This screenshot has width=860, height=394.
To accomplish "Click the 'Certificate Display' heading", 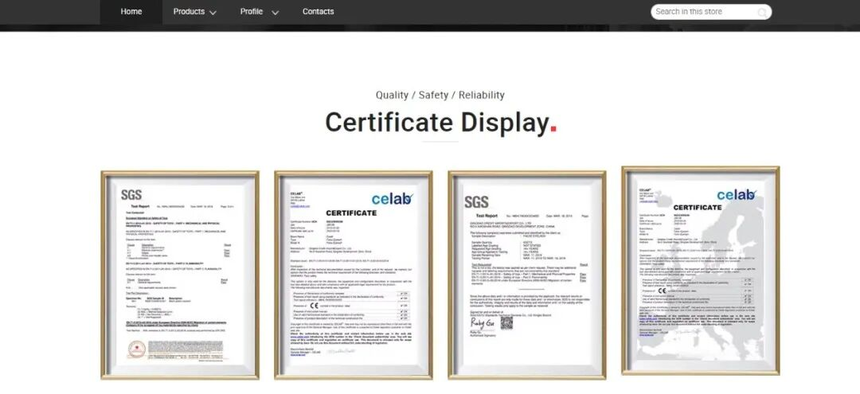I will coord(441,122).
